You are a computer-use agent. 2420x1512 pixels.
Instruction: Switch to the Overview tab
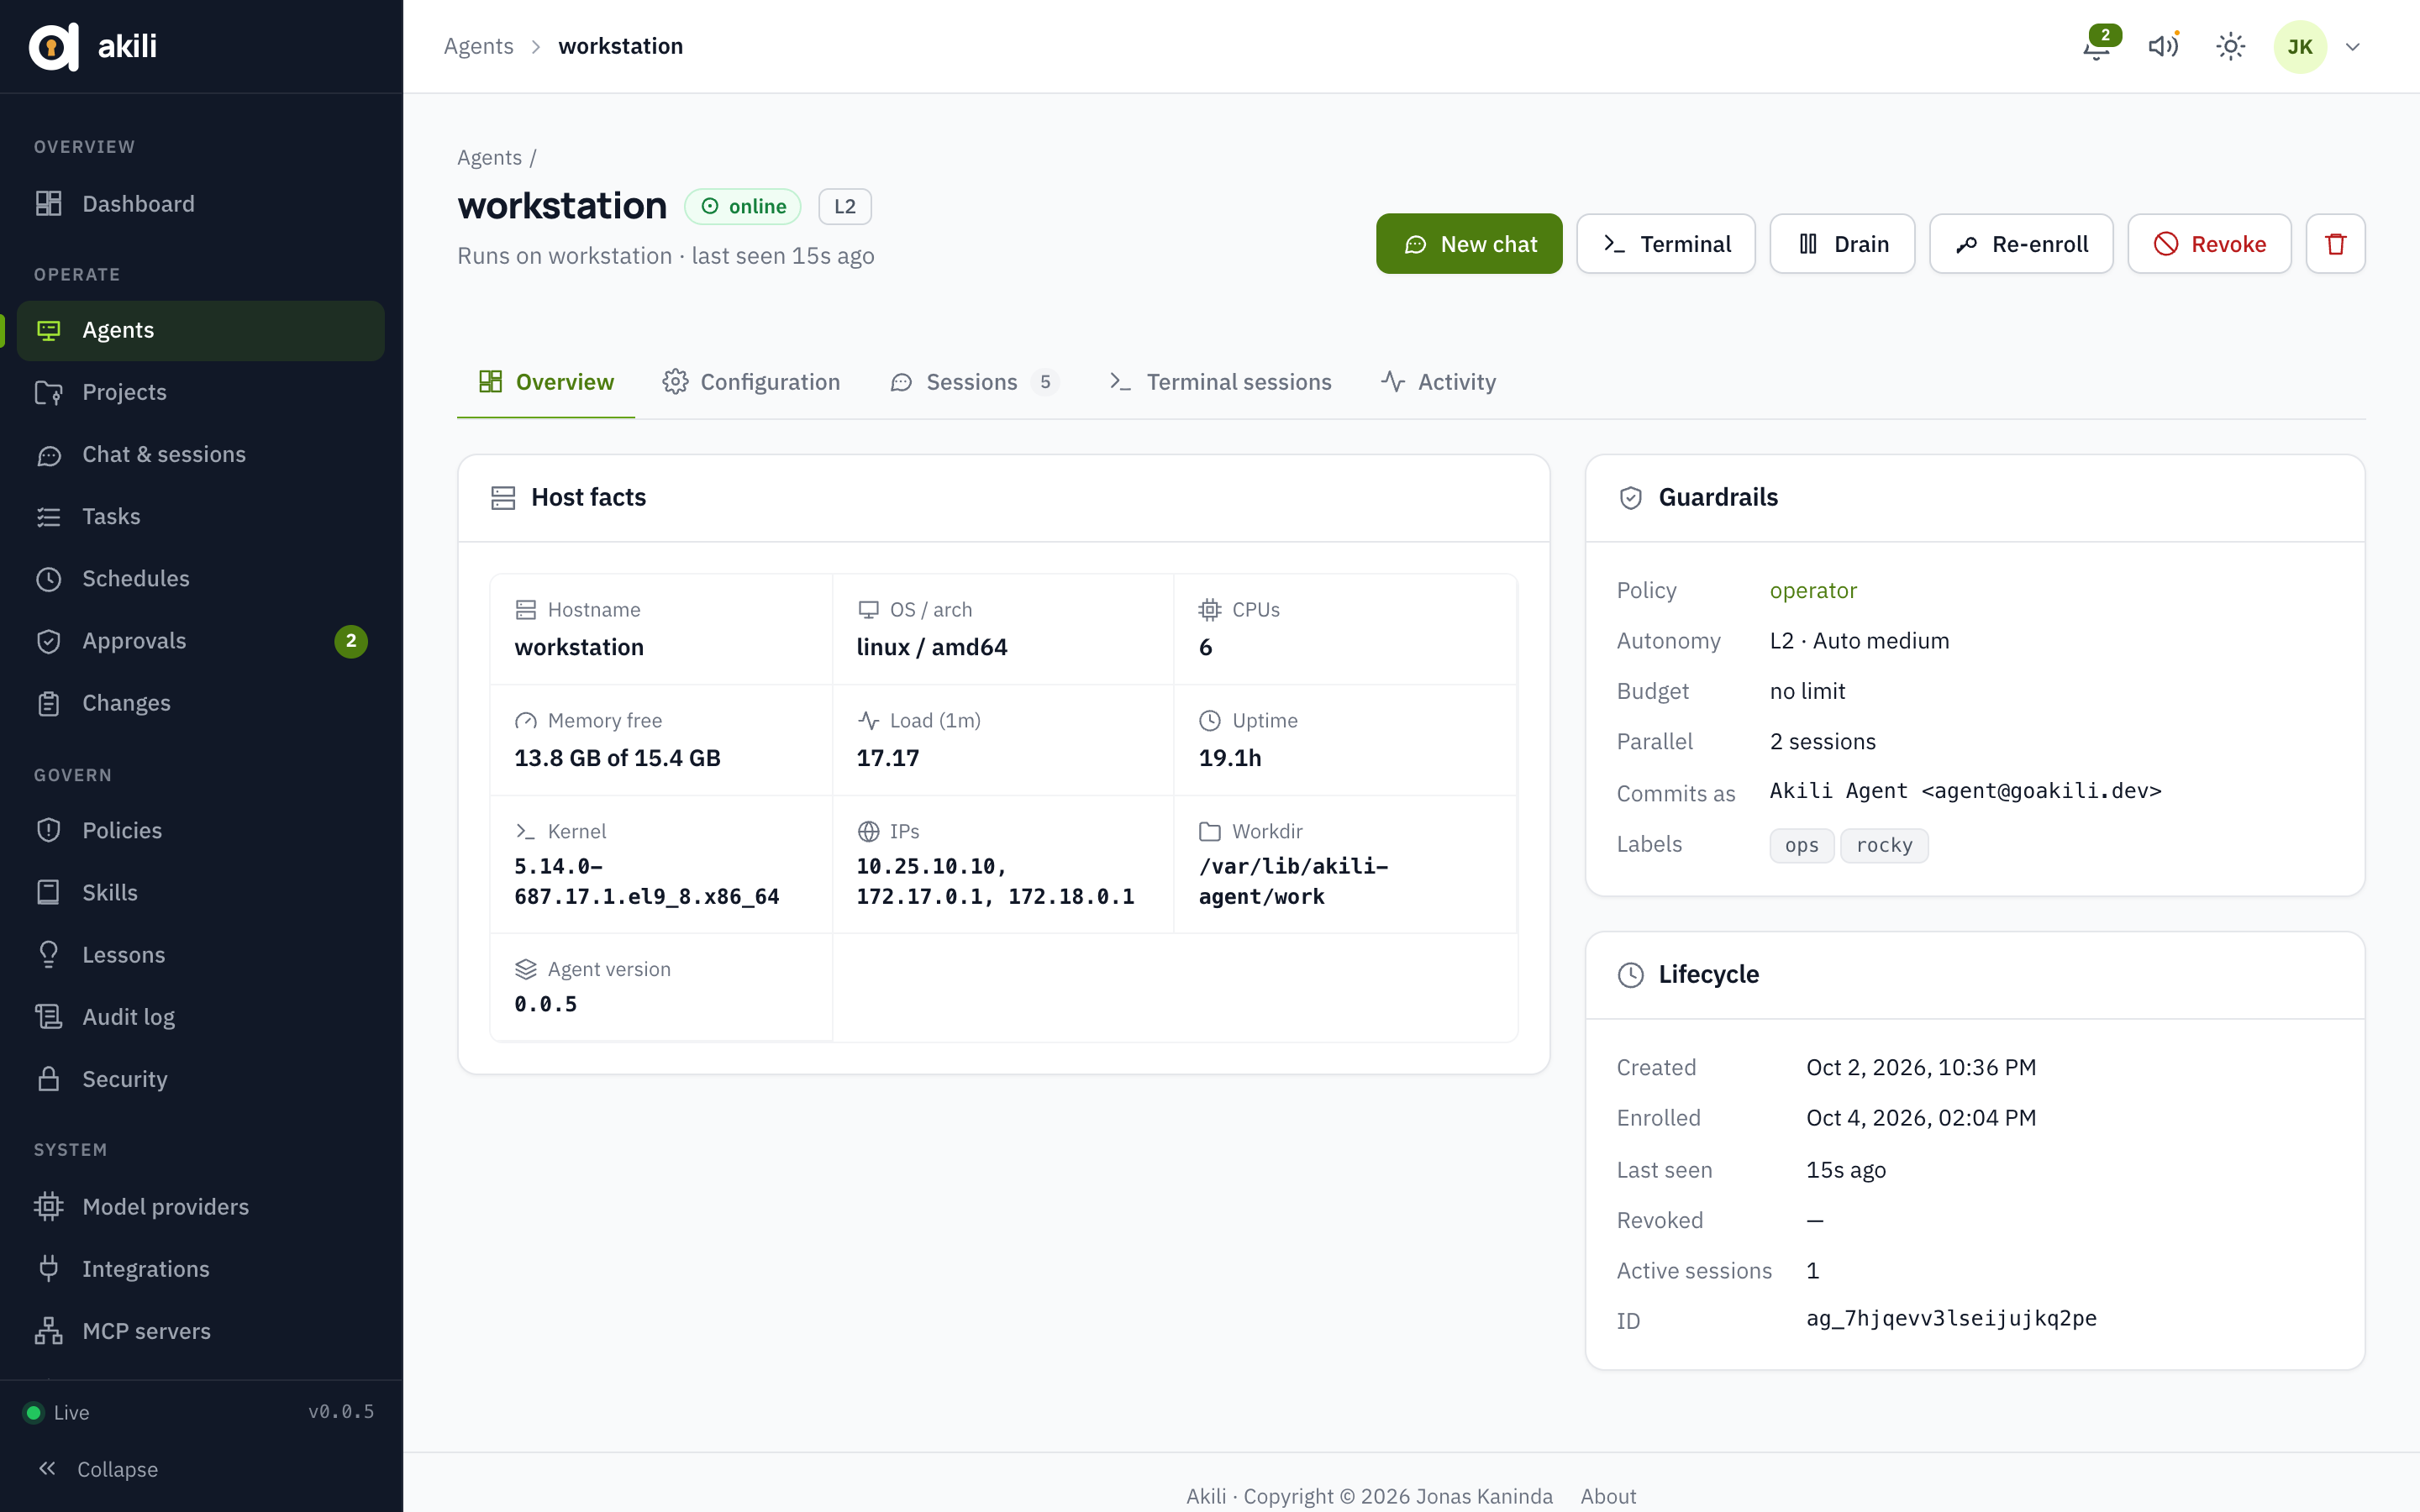(546, 382)
